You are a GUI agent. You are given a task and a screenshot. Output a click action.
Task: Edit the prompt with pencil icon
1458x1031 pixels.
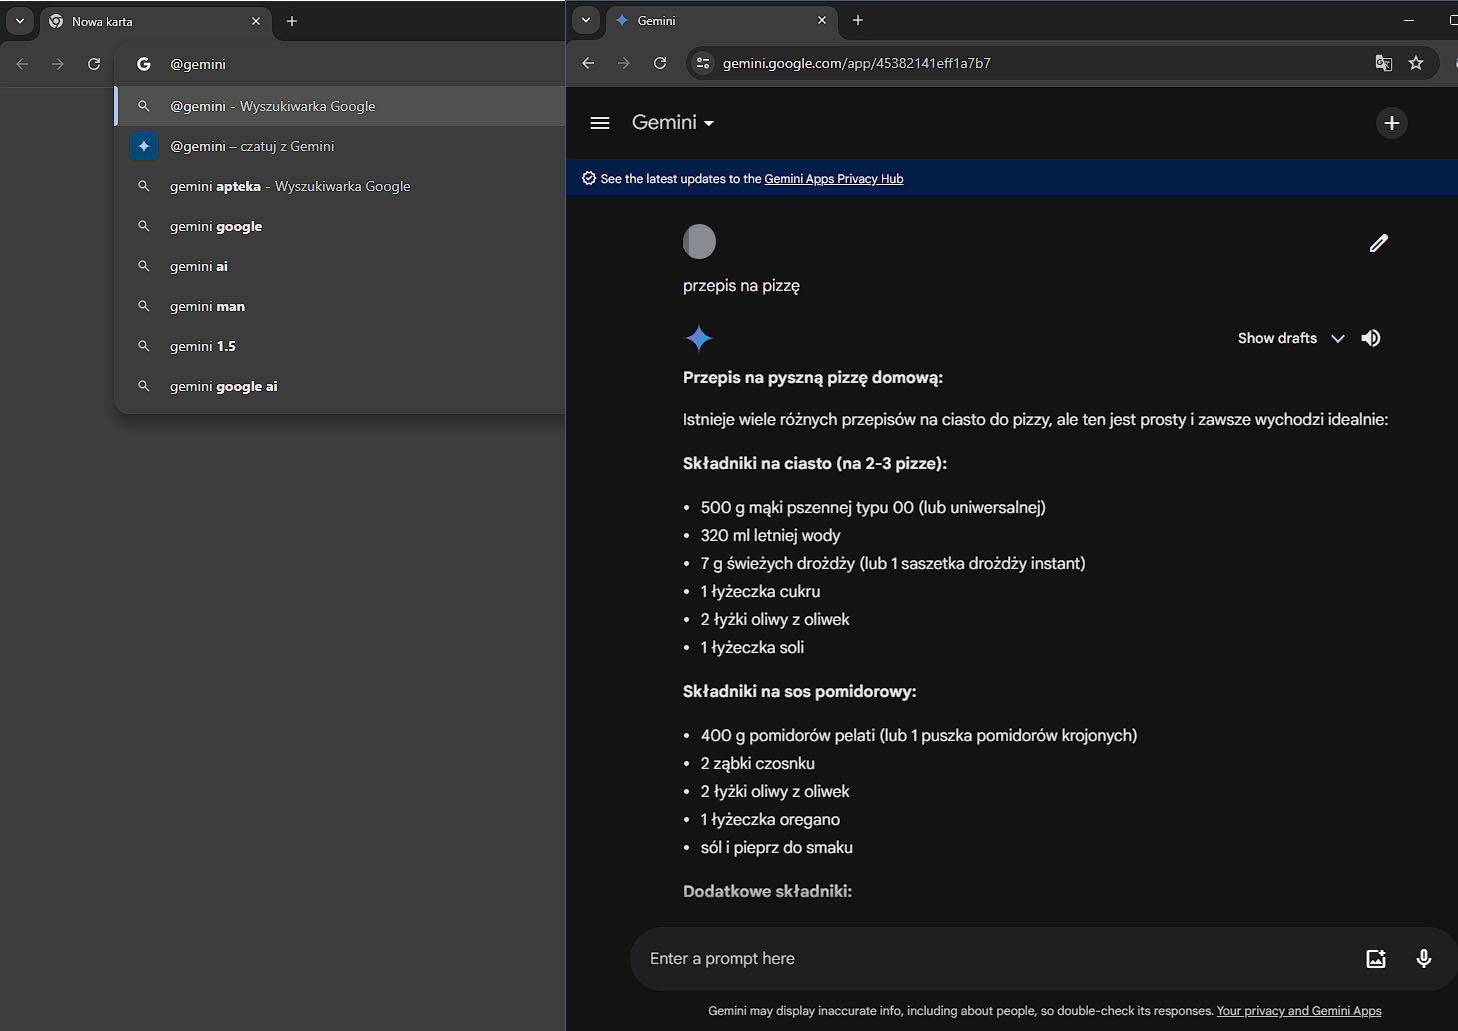pyautogui.click(x=1378, y=243)
